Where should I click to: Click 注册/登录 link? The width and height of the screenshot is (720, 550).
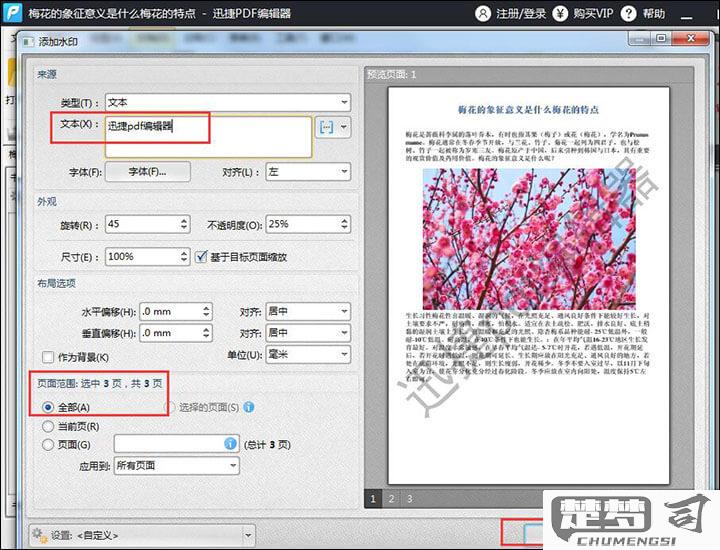(520, 14)
